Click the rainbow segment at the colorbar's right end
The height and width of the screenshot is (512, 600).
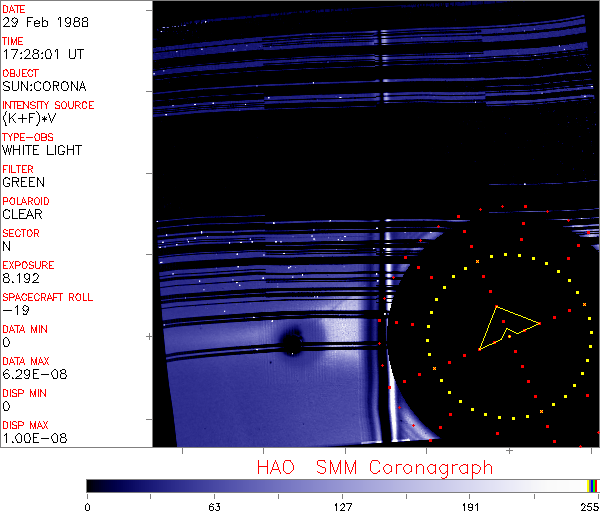(x=593, y=485)
